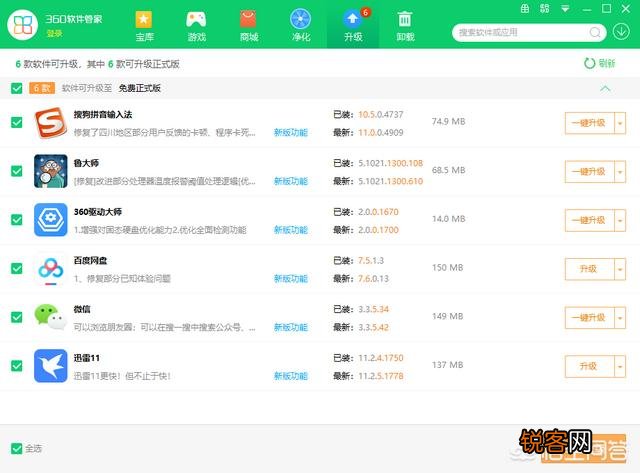Screen dimensions: 640x473
Task: Uncheck 鲁大师 checkbox
Action: click(17, 171)
